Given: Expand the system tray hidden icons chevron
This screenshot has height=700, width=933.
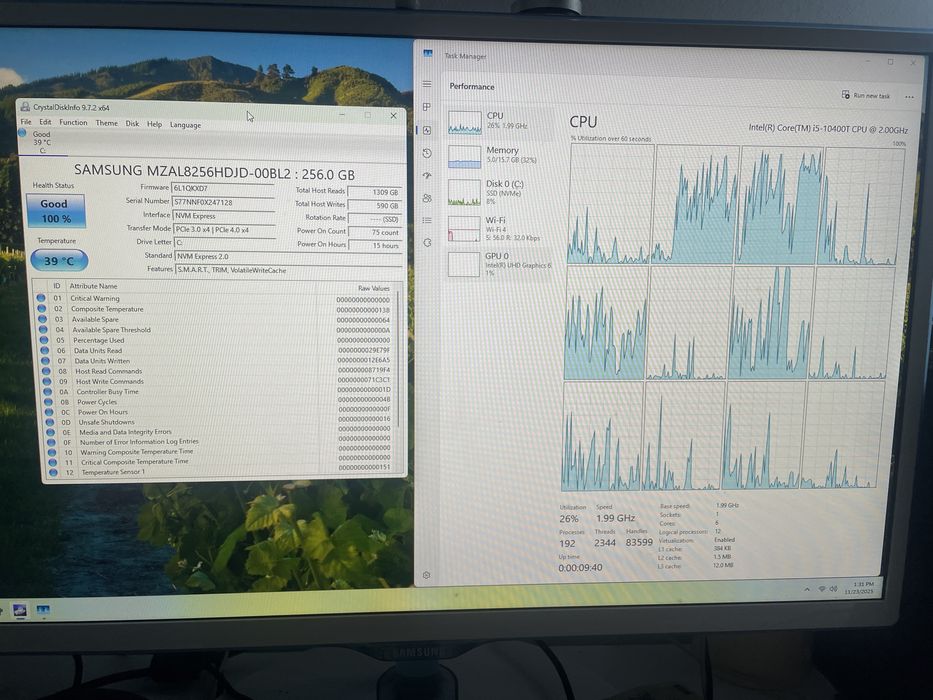Looking at the screenshot, I should 807,589.
